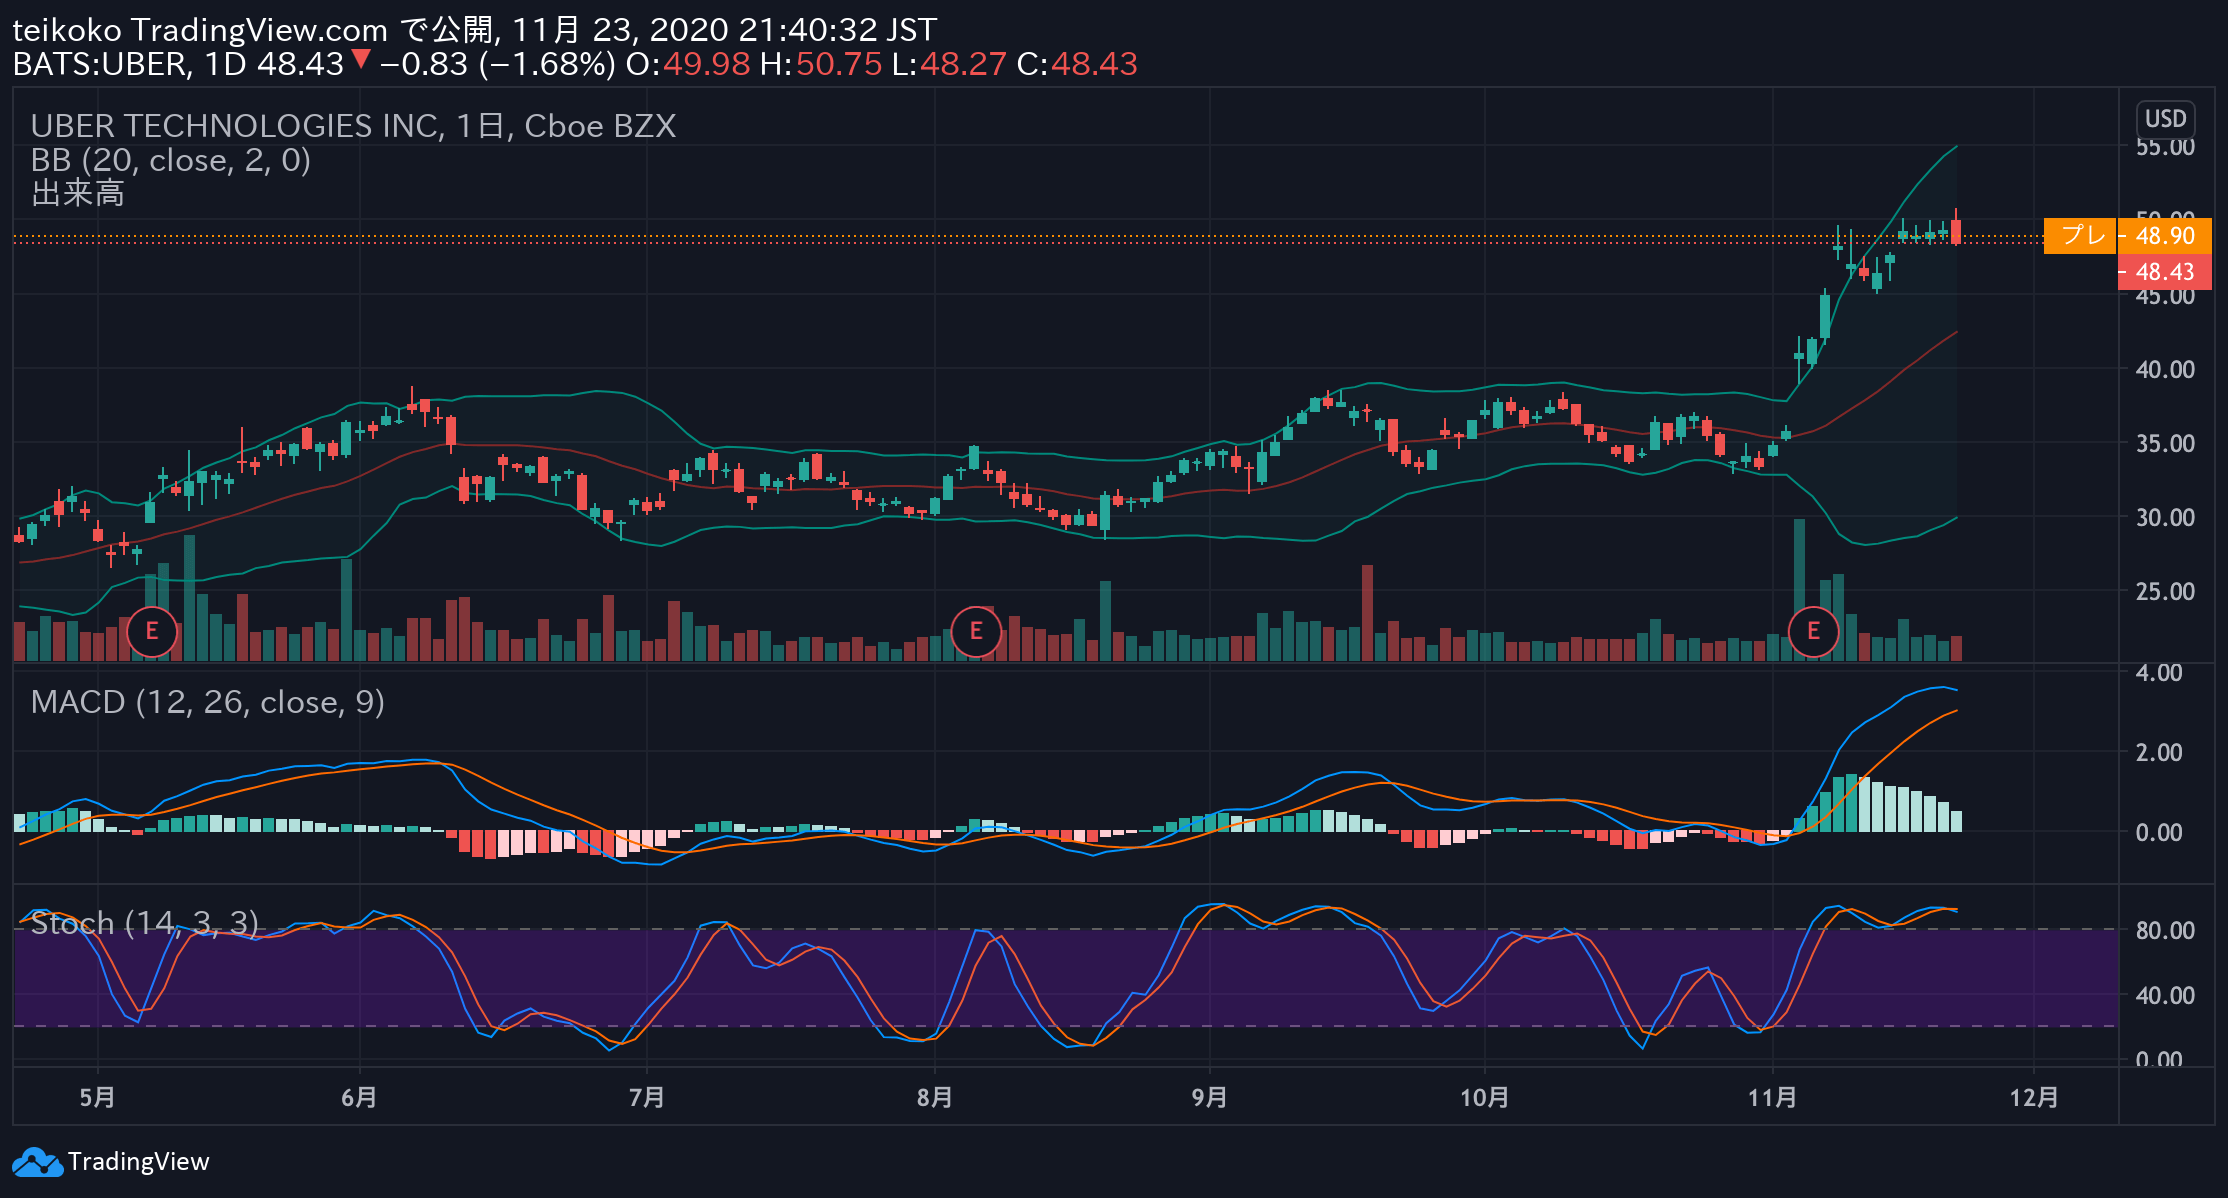Click the tallest November volume bar
The image size is (2228, 1198).
(x=1800, y=590)
